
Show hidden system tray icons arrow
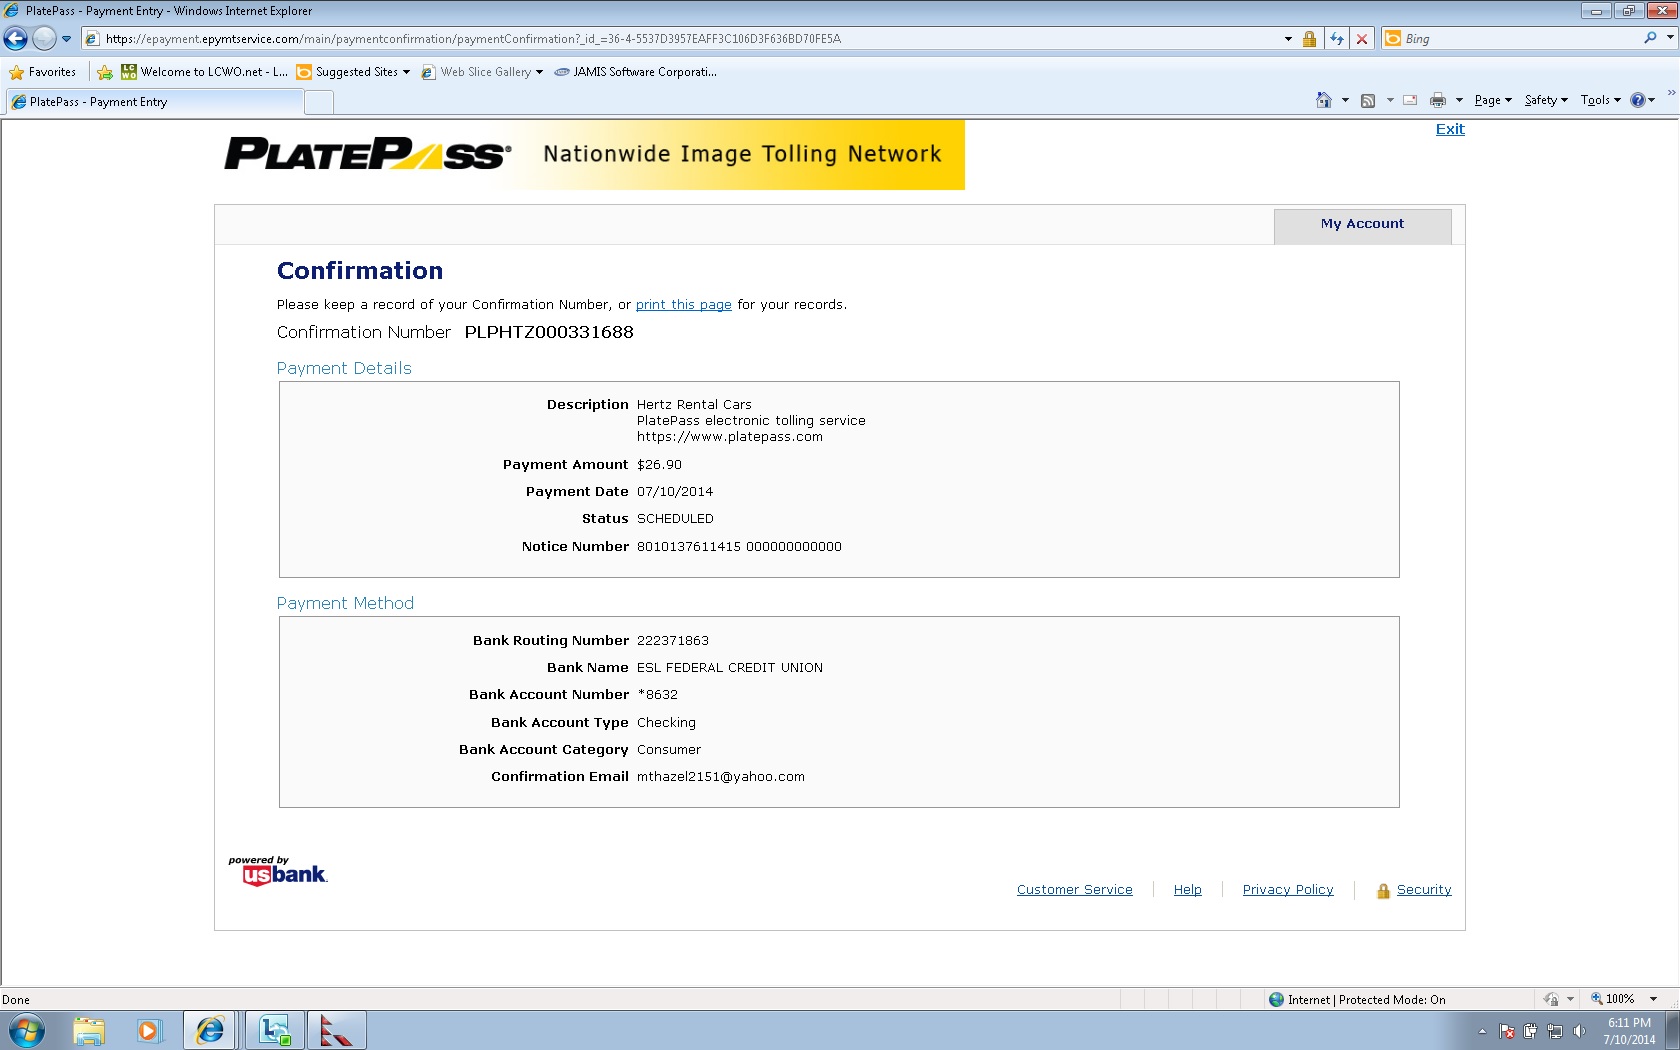pyautogui.click(x=1482, y=1031)
